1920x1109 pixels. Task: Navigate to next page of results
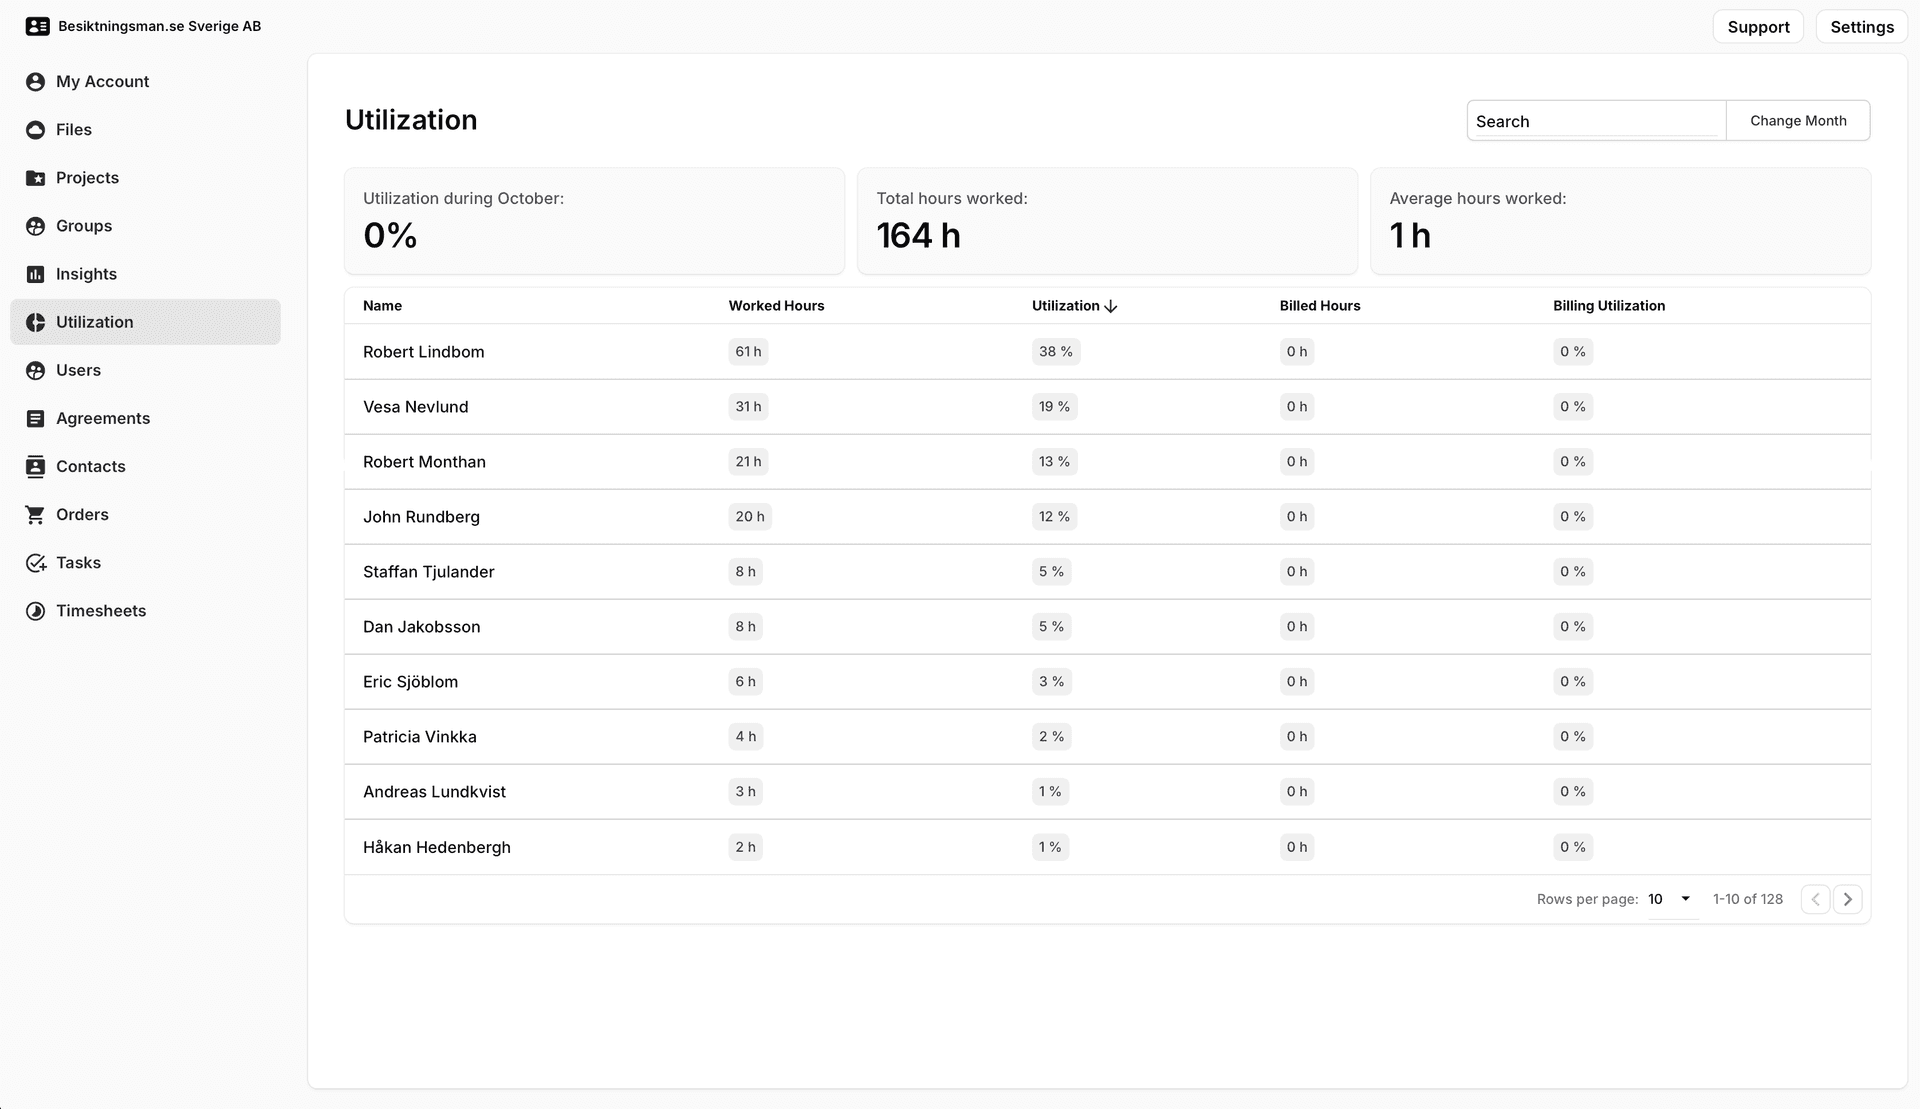tap(1847, 899)
